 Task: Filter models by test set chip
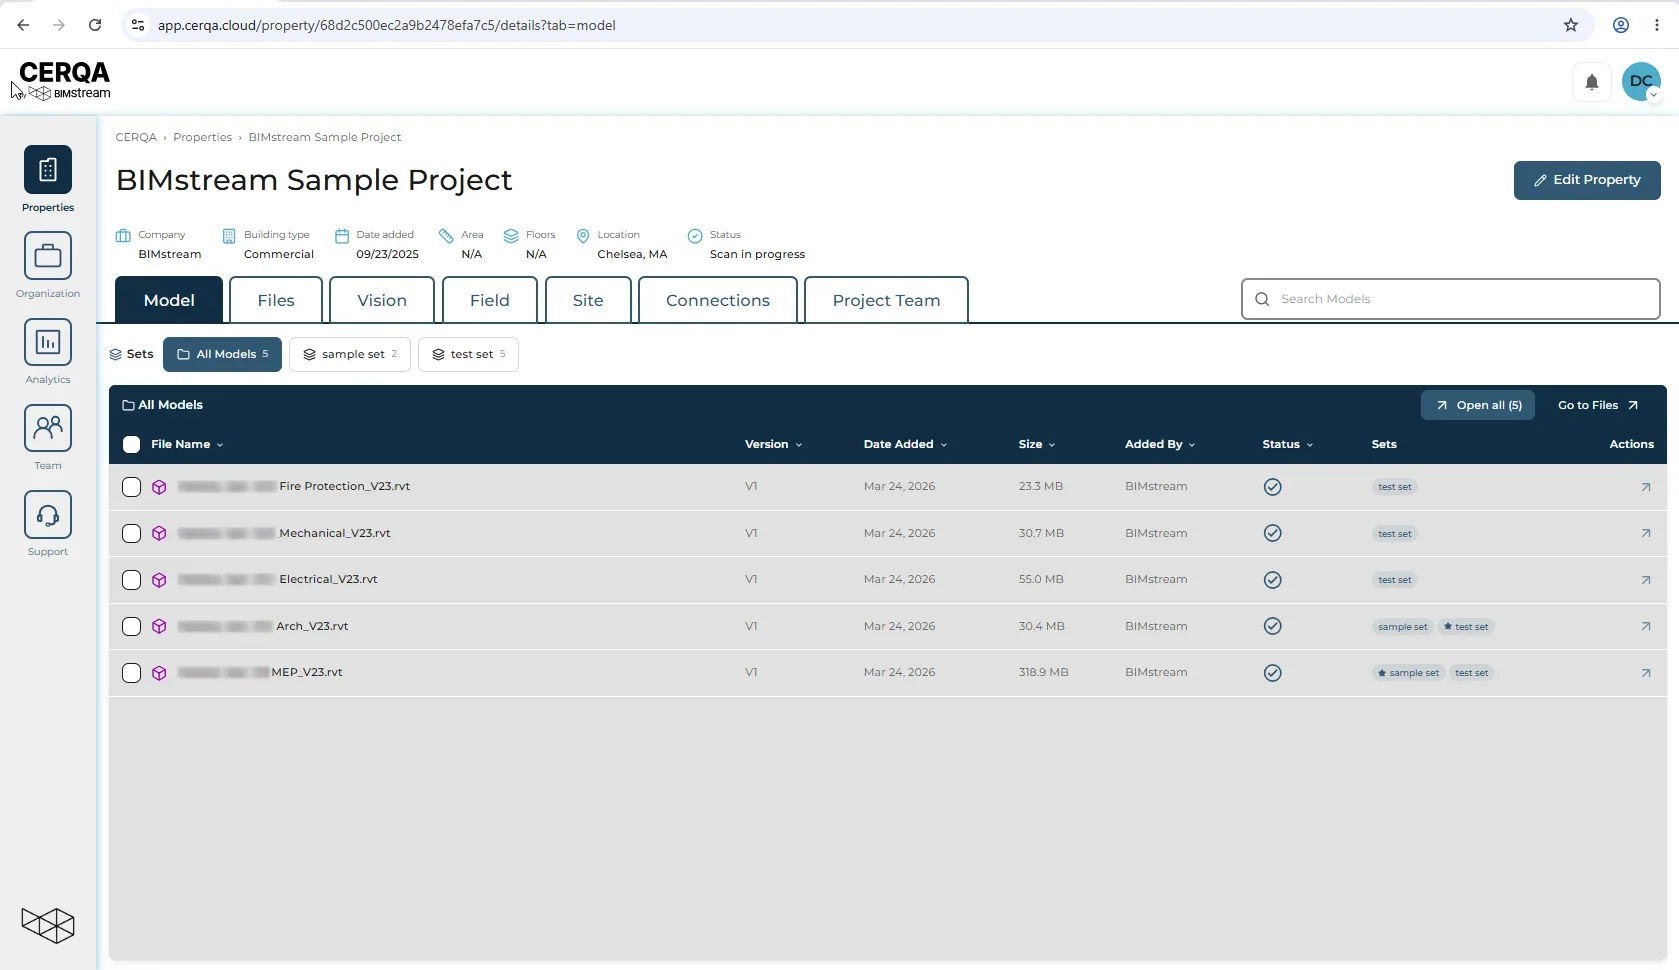point(468,354)
